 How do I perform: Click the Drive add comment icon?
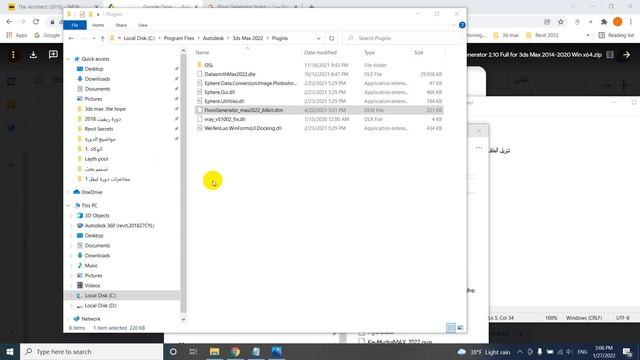point(53,55)
